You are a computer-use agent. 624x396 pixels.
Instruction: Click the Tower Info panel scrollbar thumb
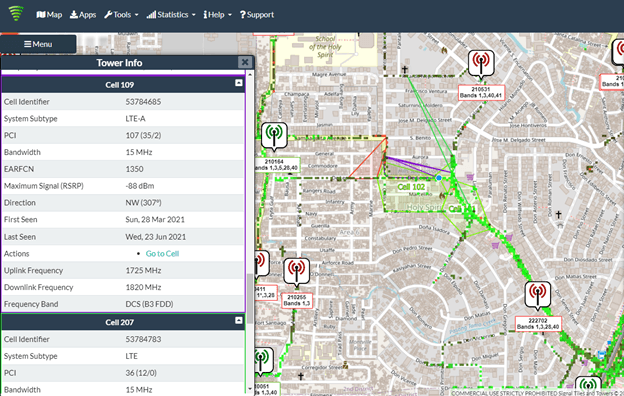(250, 298)
